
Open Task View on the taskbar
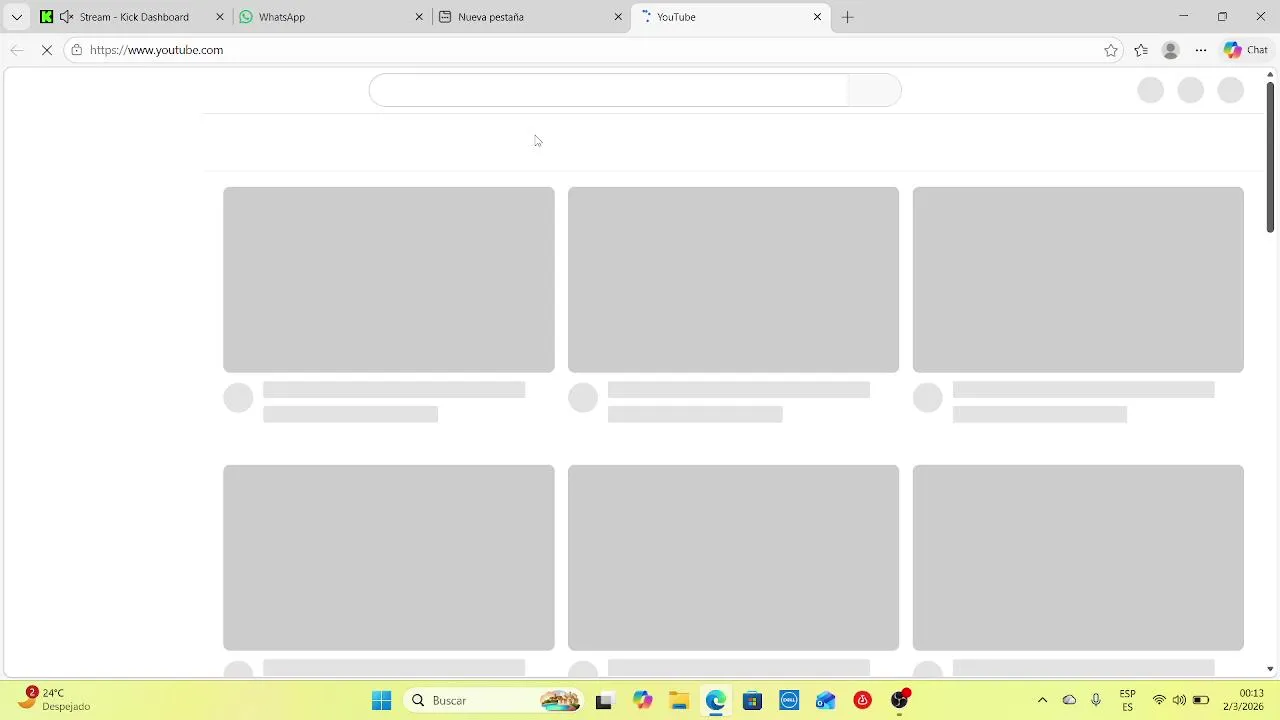(604, 701)
